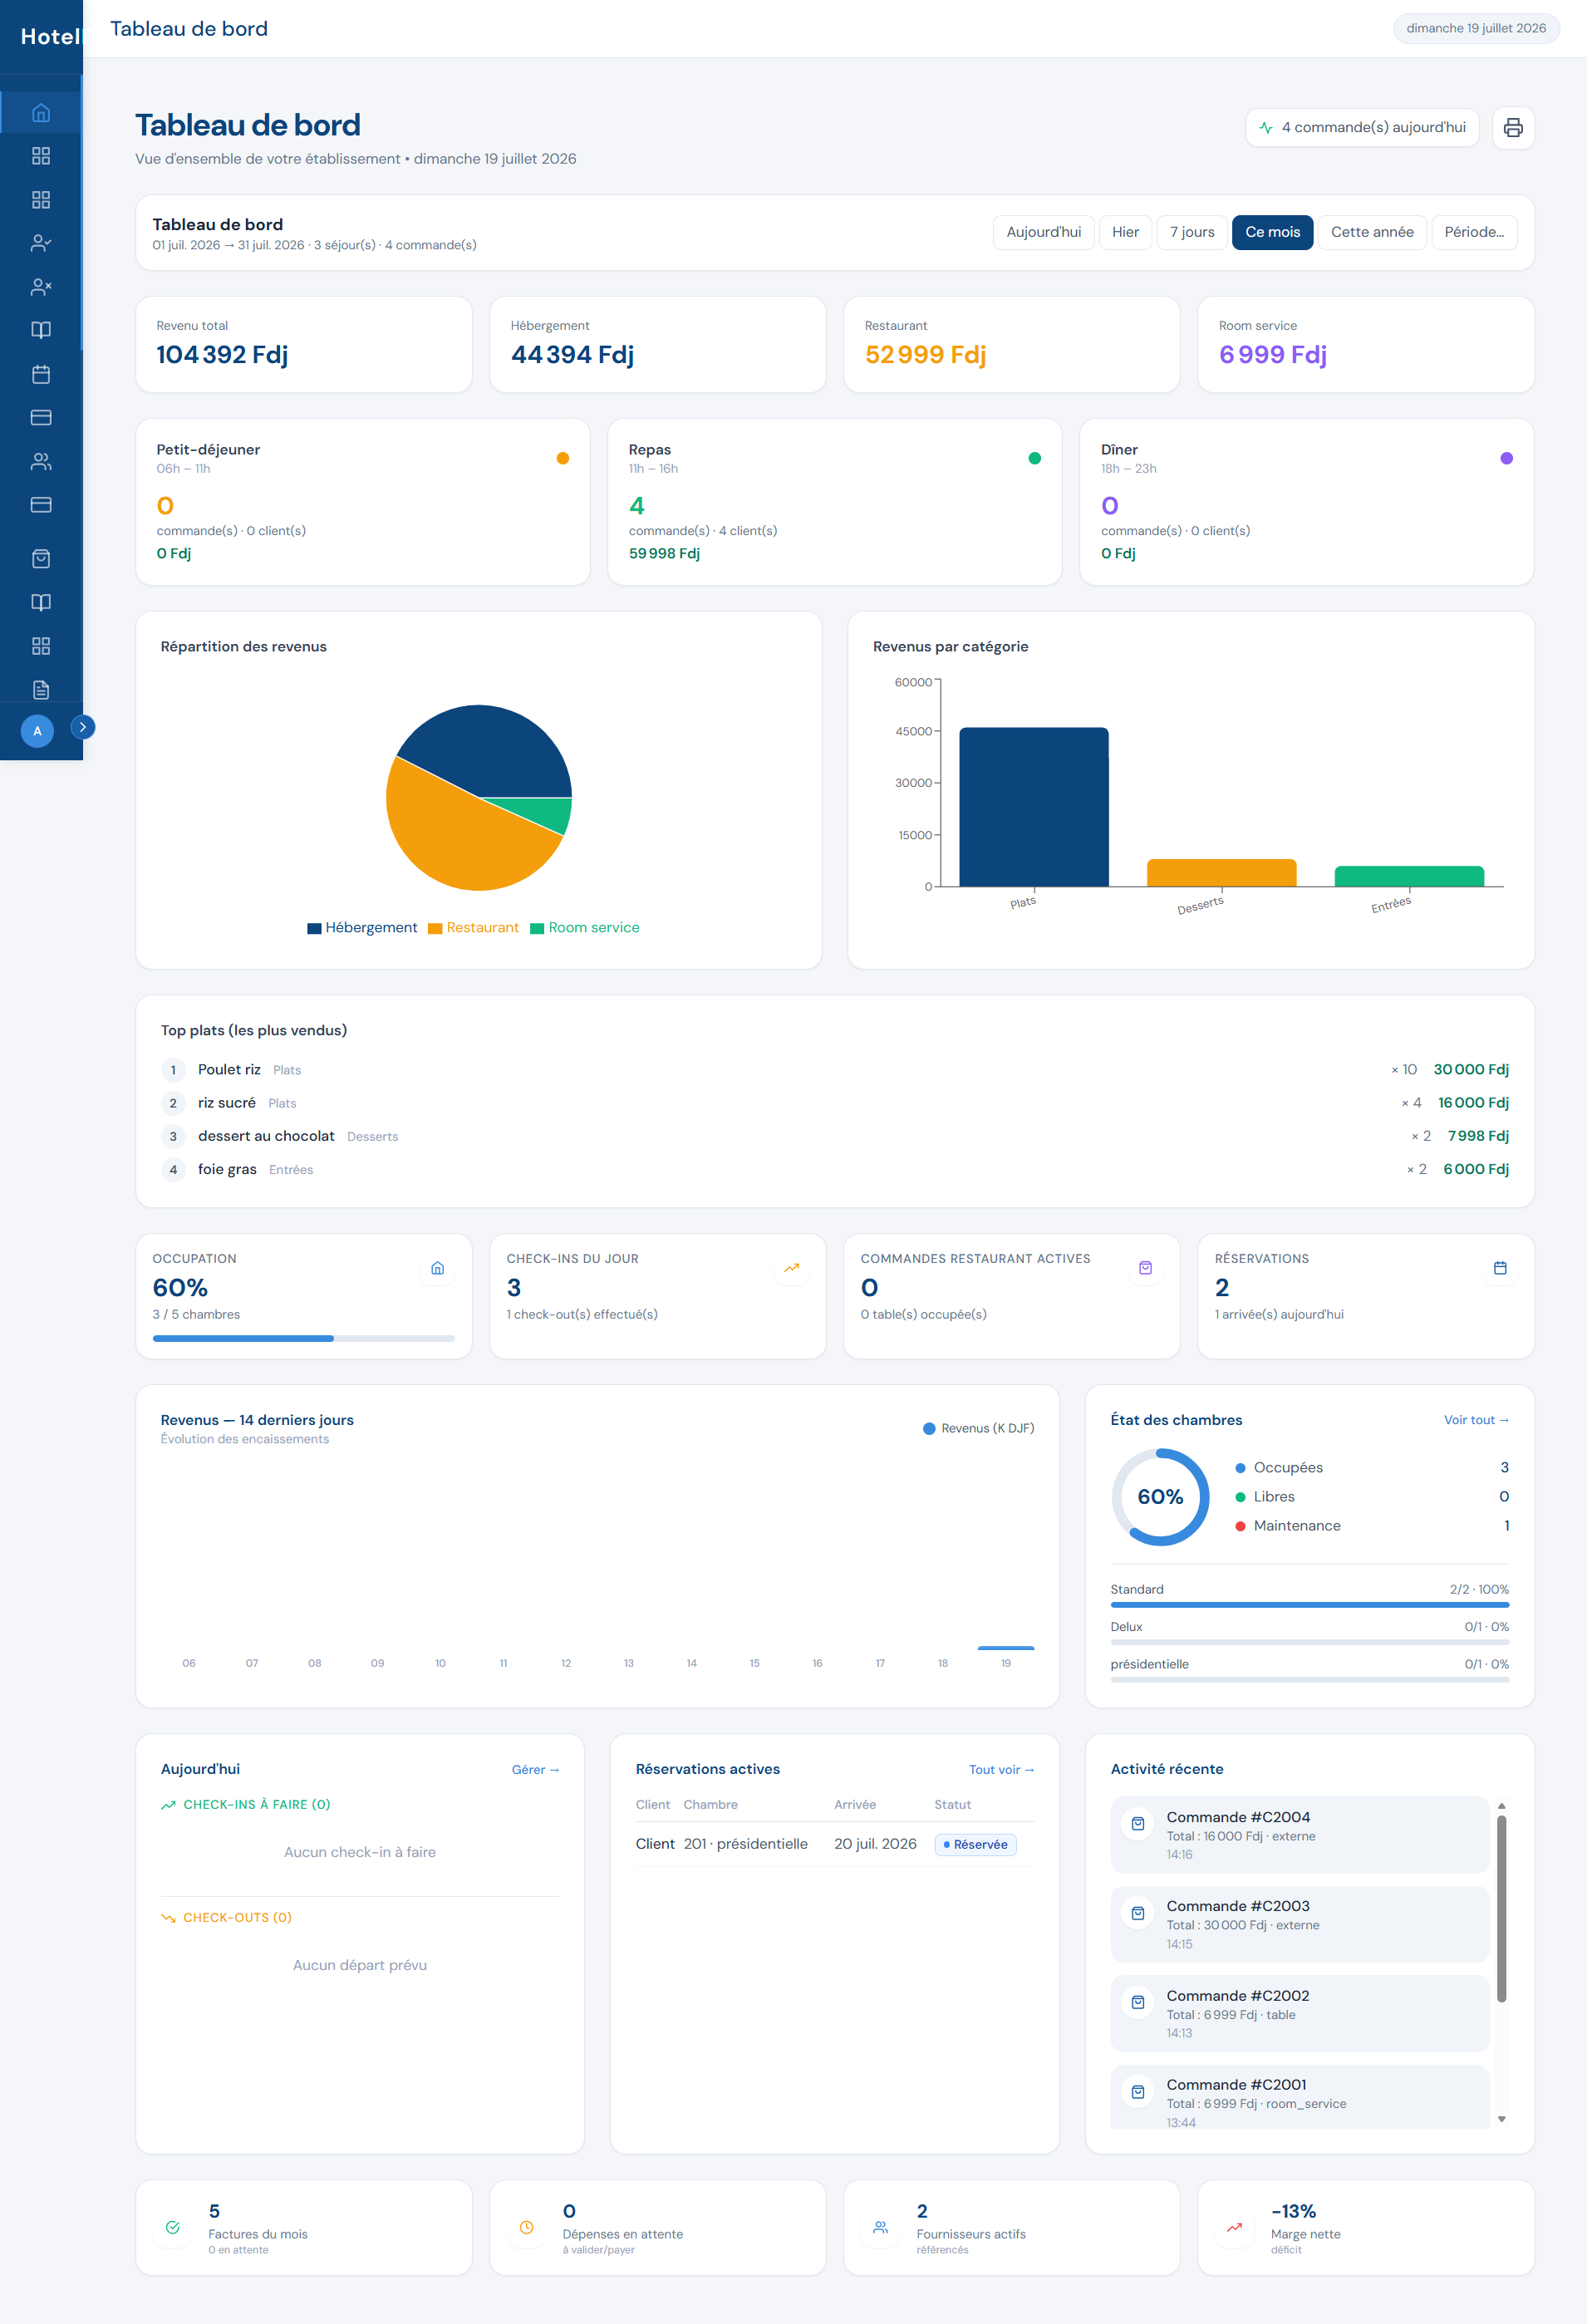
Task: Click the Voir tout link for rooms
Action: (1476, 1420)
